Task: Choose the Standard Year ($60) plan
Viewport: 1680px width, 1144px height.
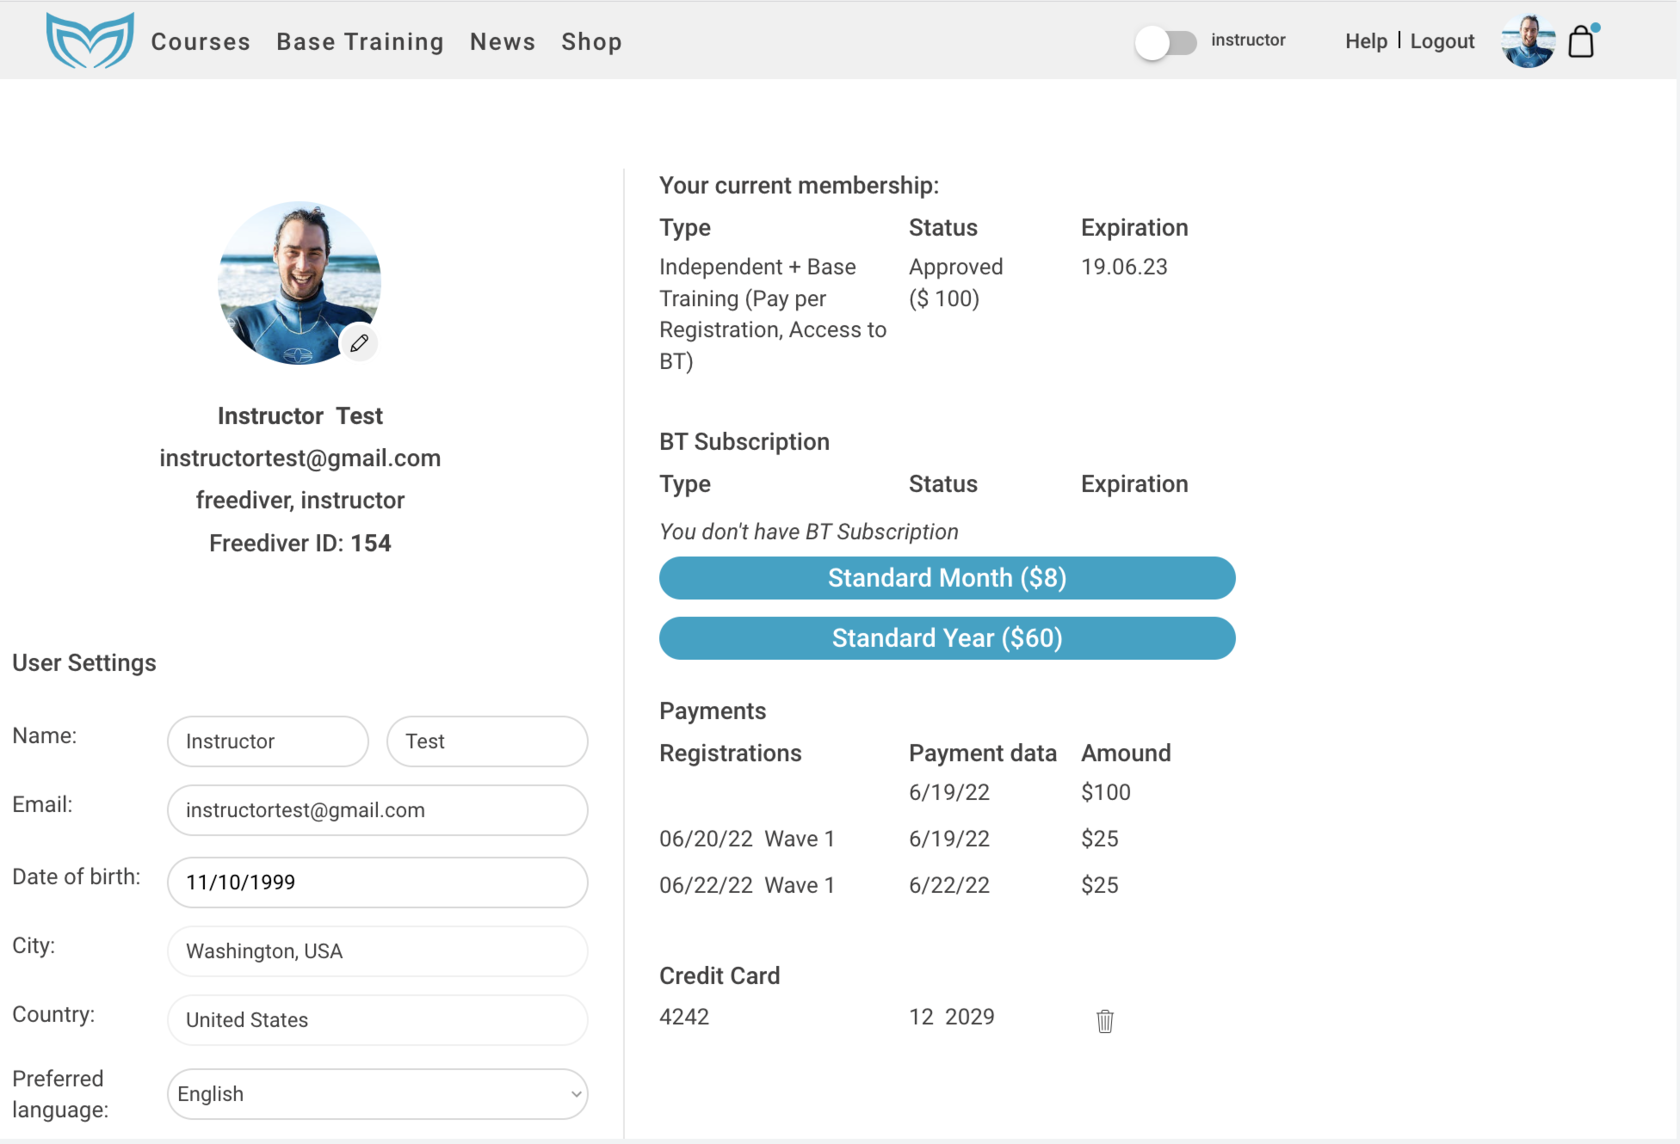Action: click(947, 638)
